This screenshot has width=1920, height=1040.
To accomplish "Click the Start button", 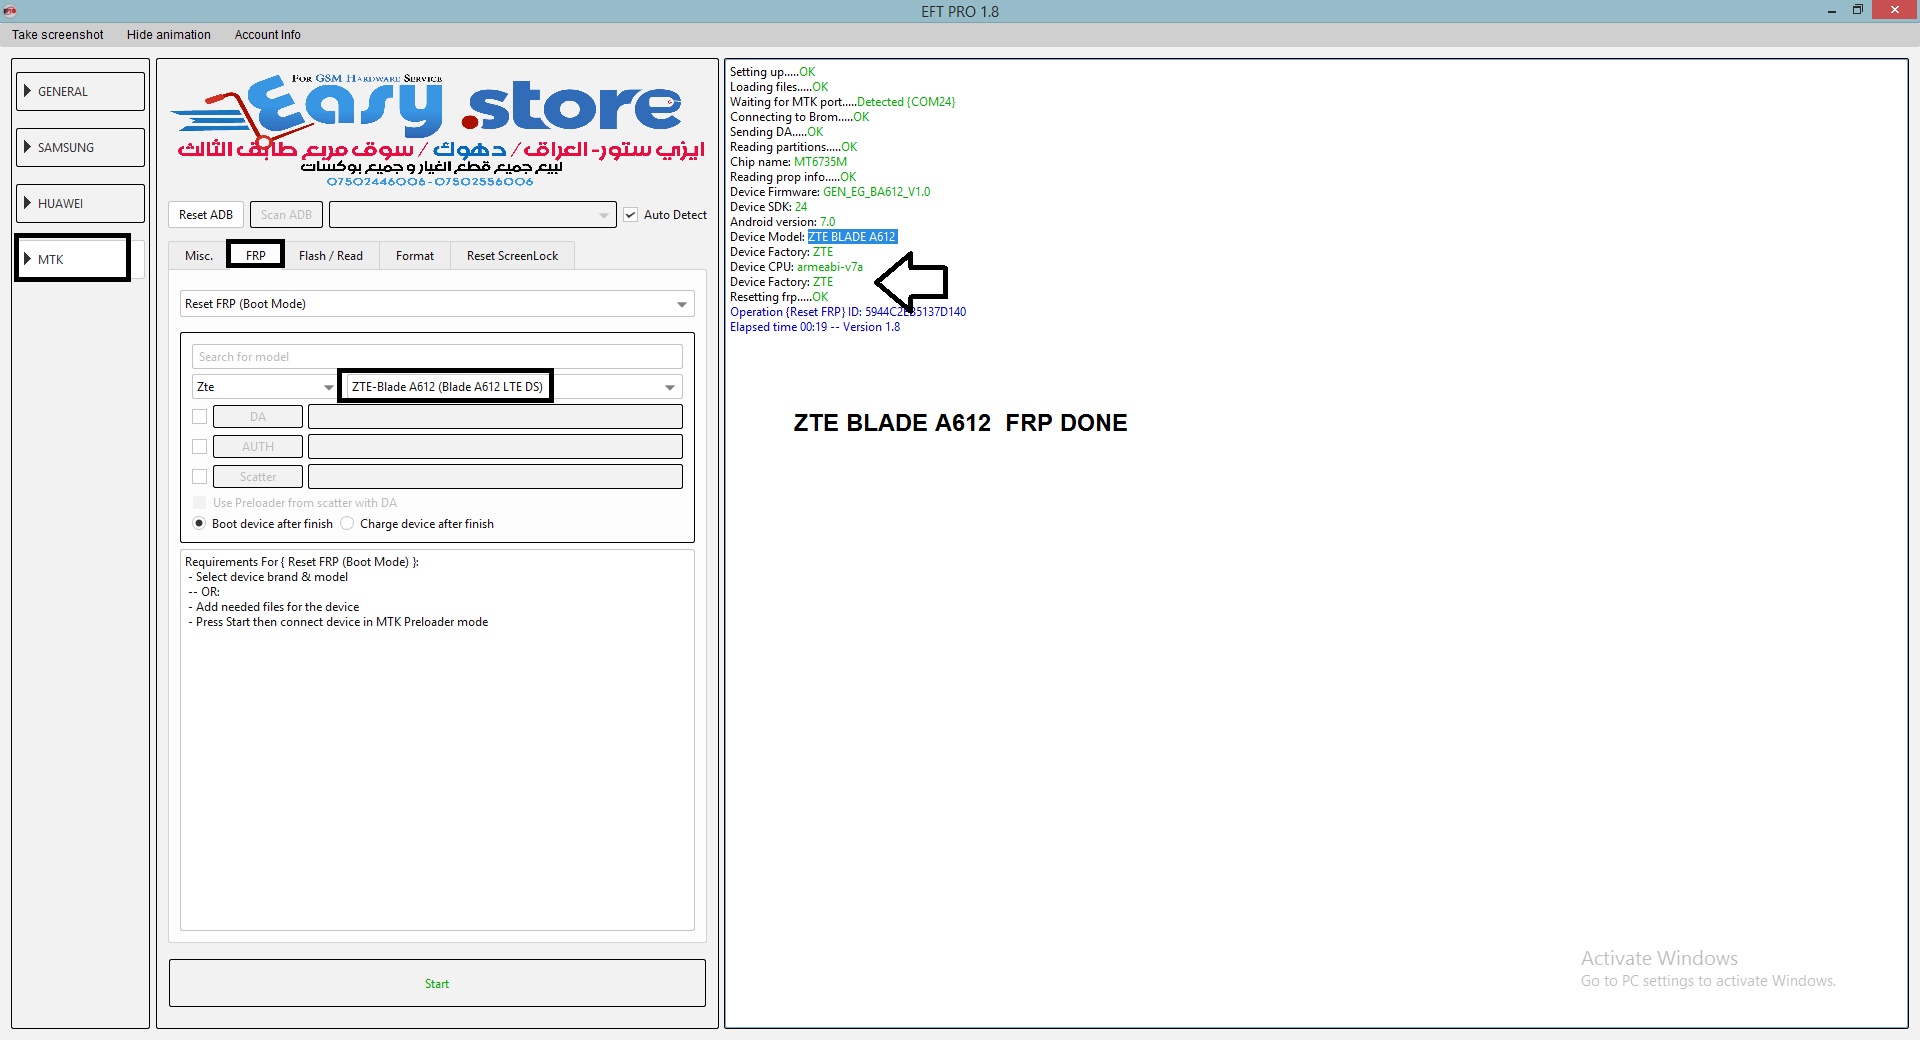I will tap(437, 984).
